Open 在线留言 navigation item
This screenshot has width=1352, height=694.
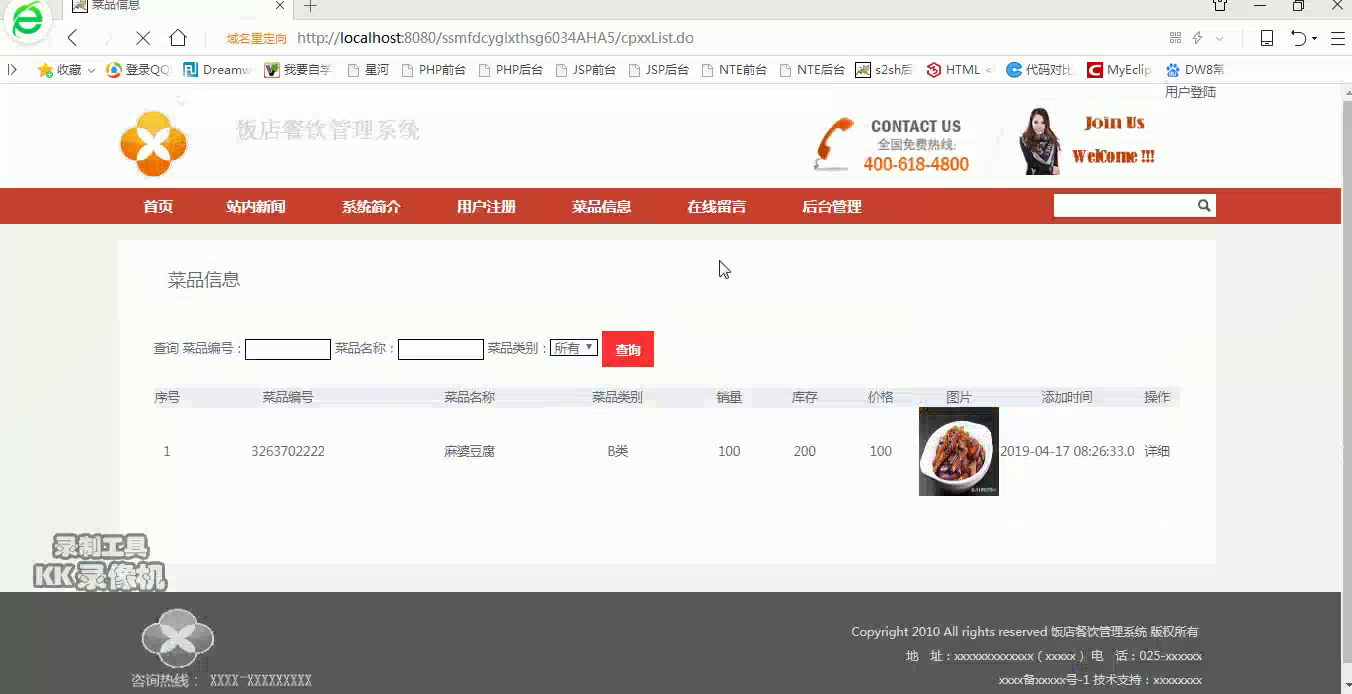(x=716, y=207)
